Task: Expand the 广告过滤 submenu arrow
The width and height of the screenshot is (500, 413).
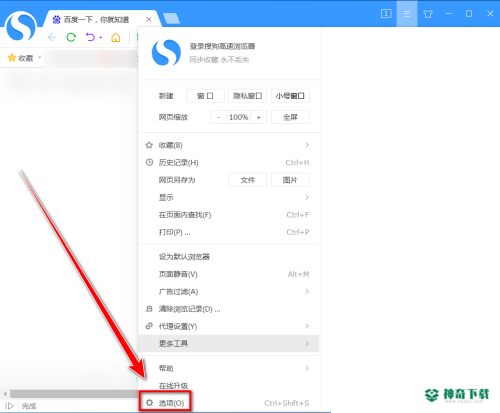Action: [x=307, y=291]
